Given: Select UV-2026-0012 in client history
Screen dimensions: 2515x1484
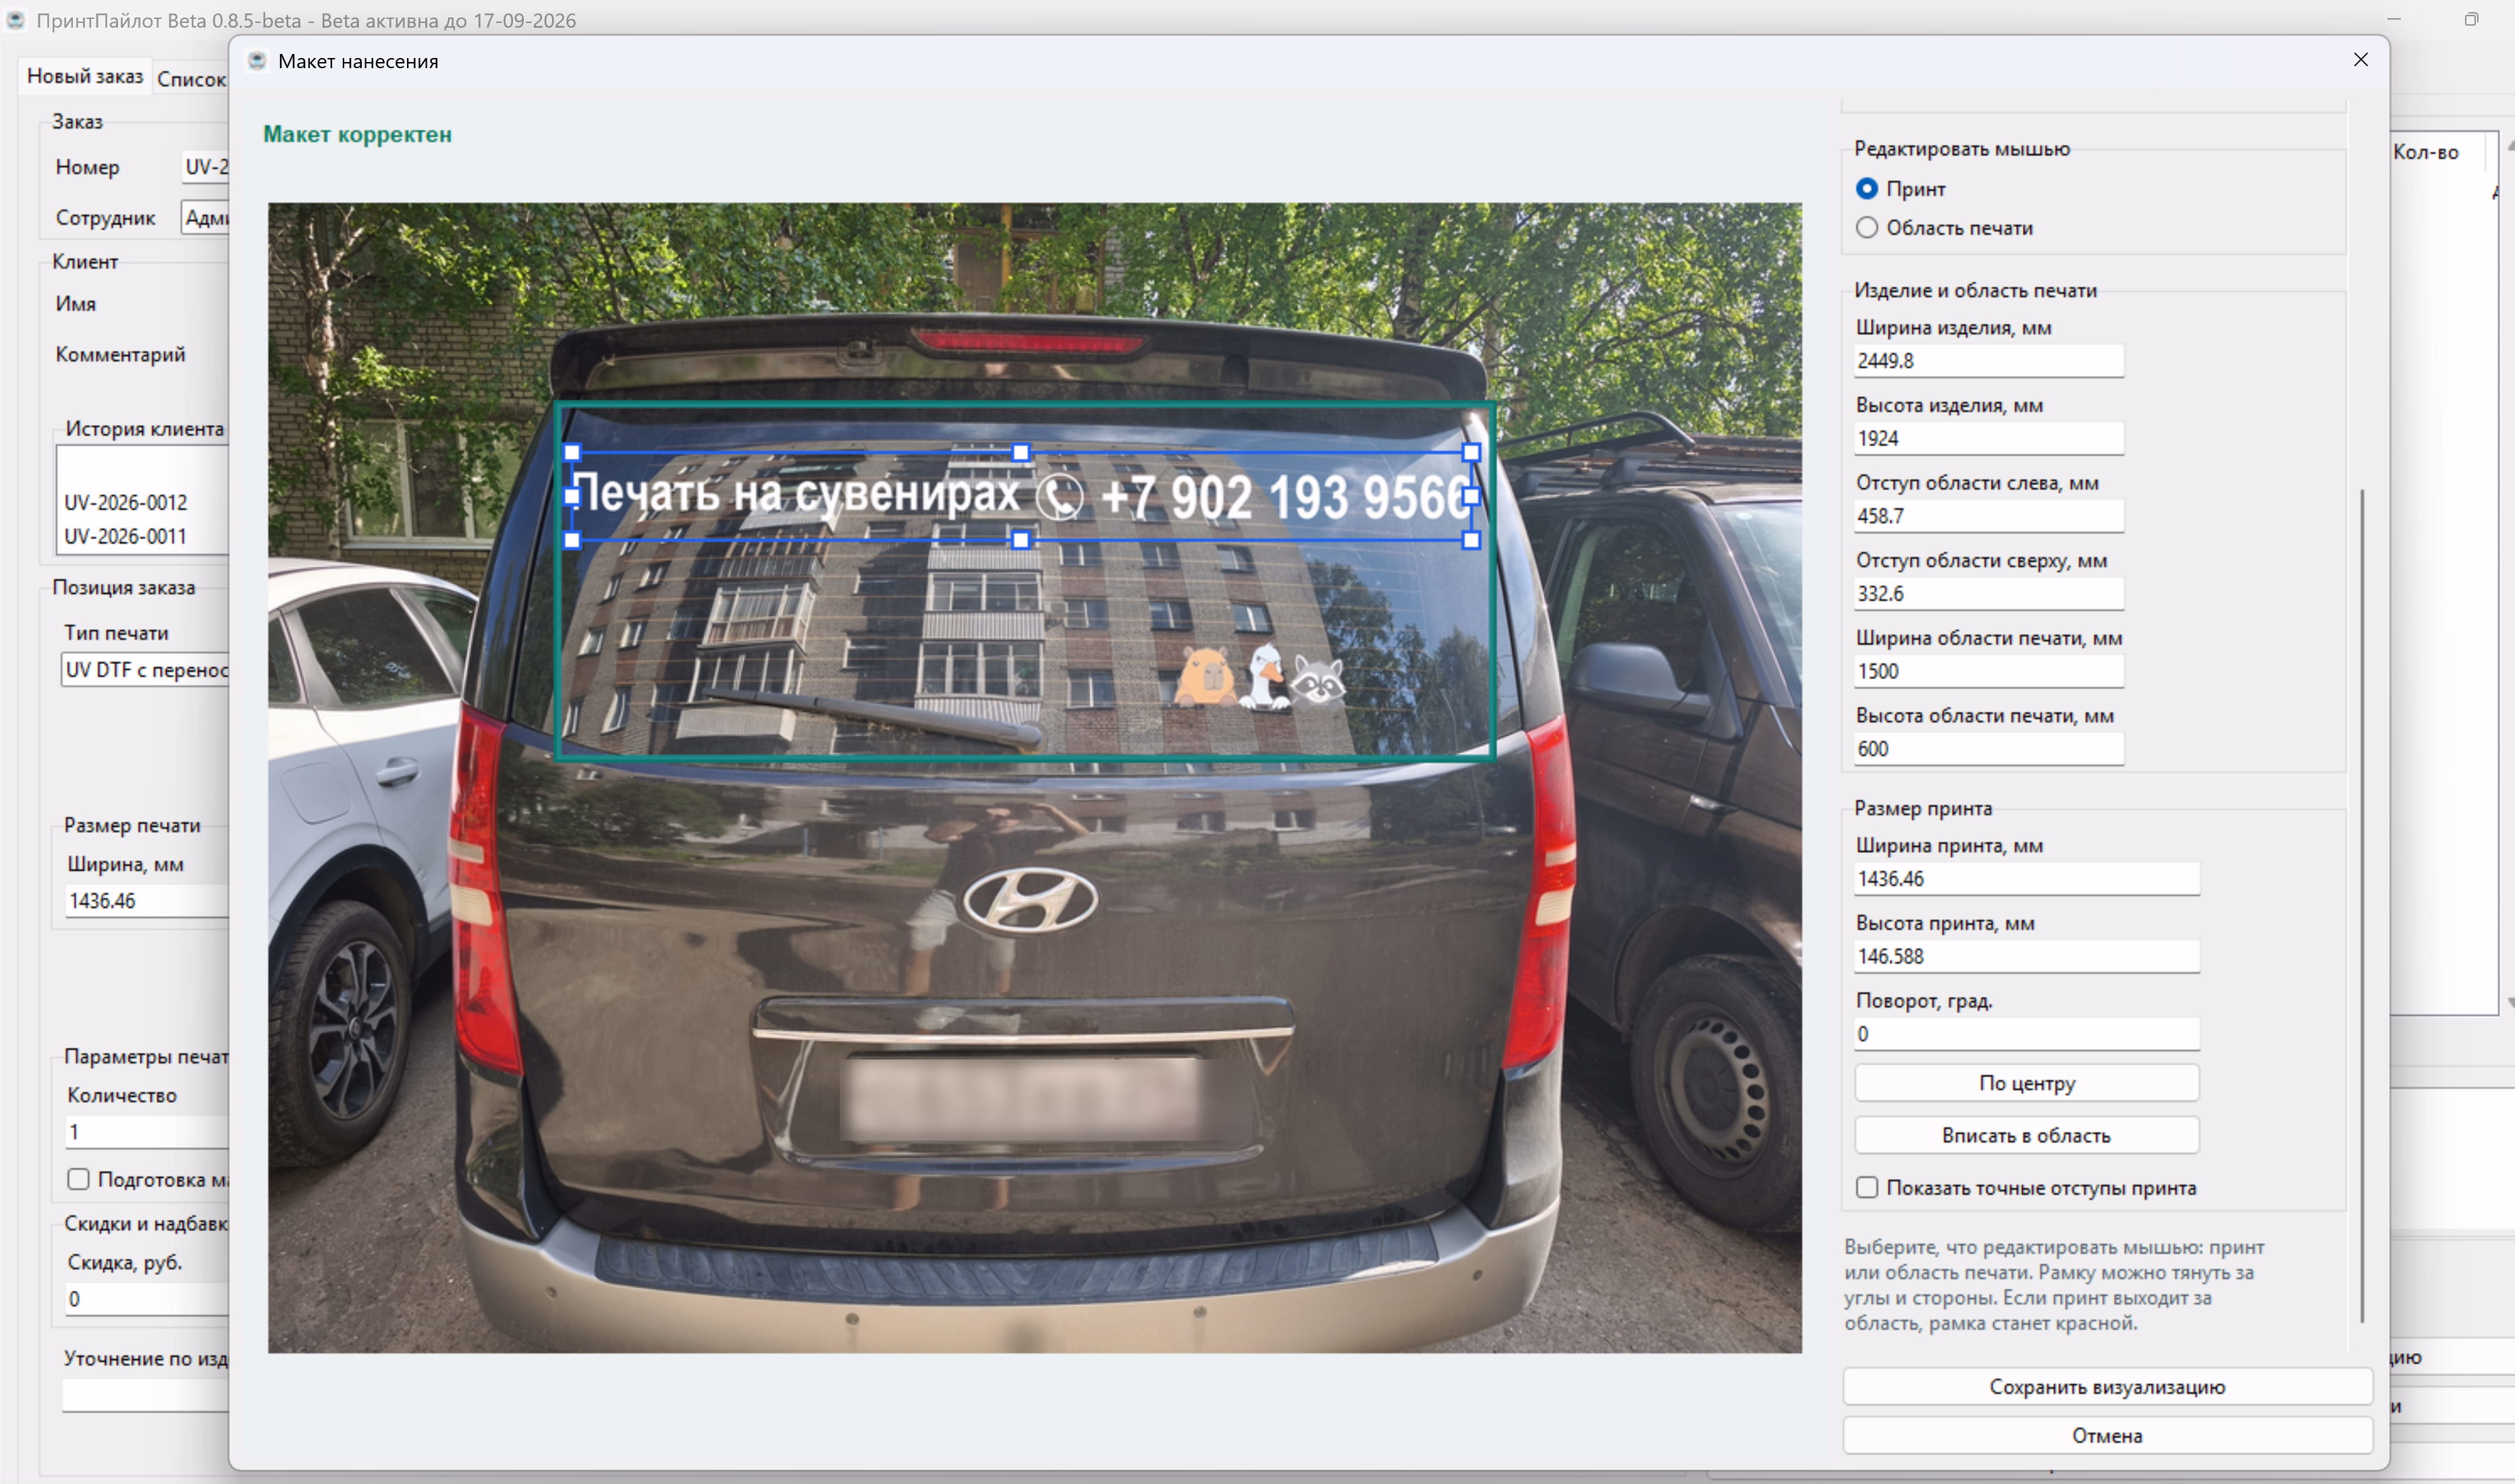Looking at the screenshot, I should pos(126,502).
